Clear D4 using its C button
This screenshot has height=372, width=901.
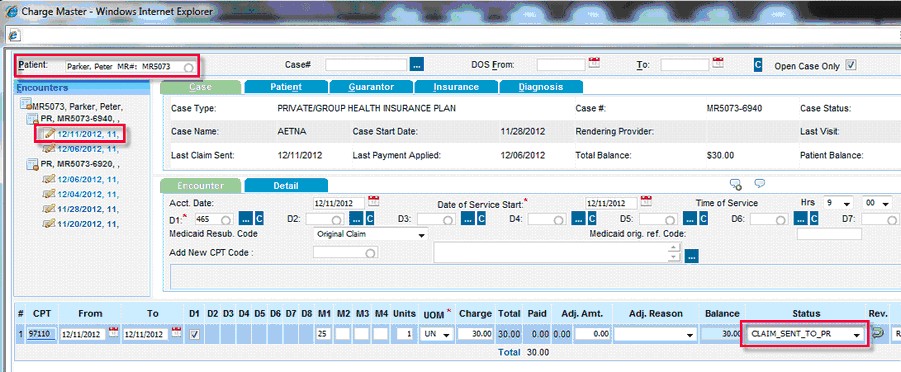pyautogui.click(x=592, y=218)
